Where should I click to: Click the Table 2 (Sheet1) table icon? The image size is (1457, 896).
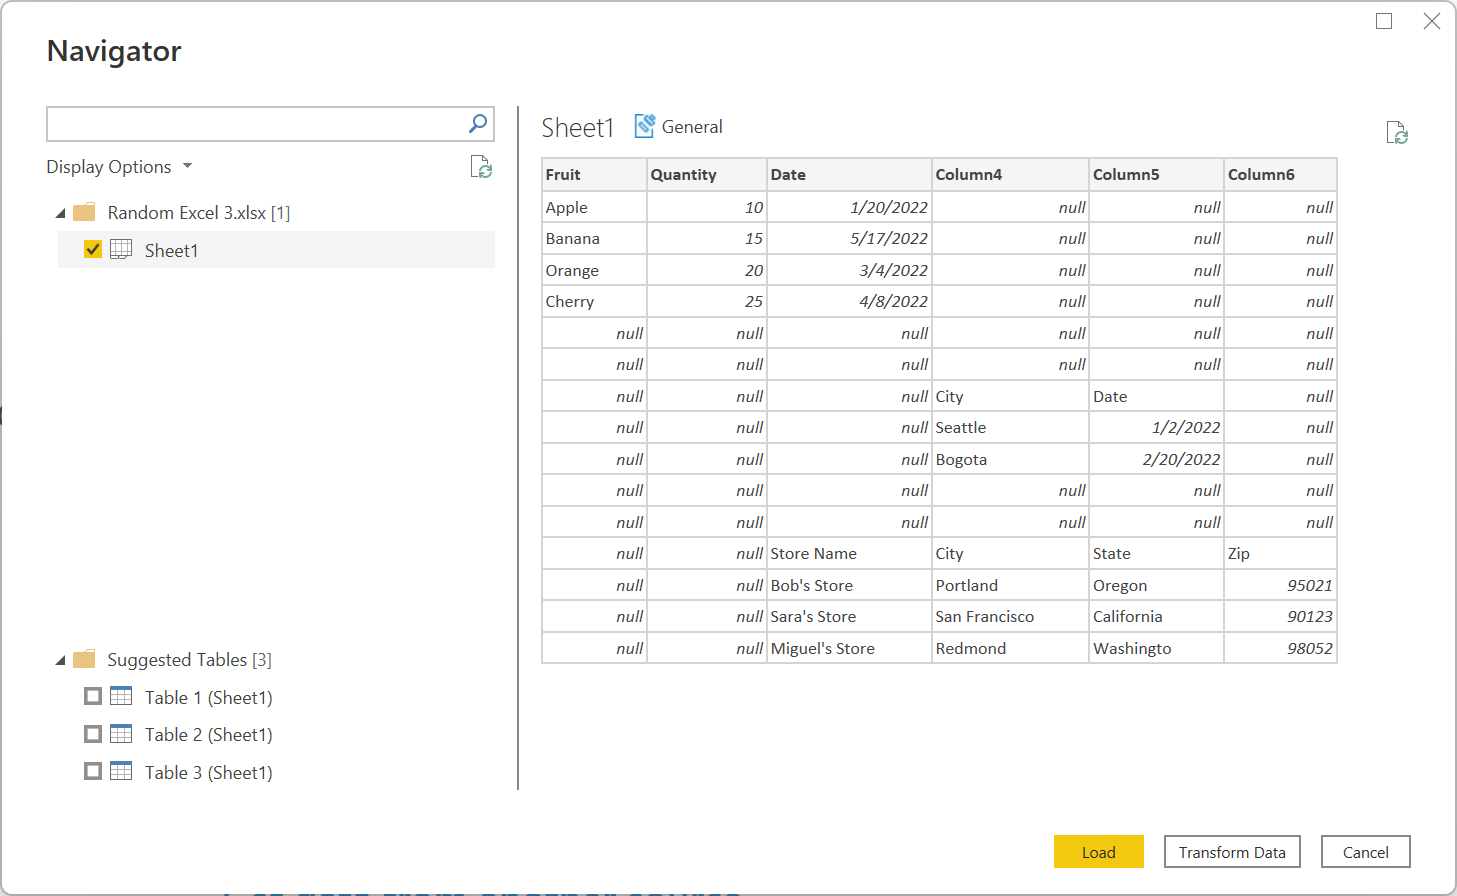(x=121, y=734)
